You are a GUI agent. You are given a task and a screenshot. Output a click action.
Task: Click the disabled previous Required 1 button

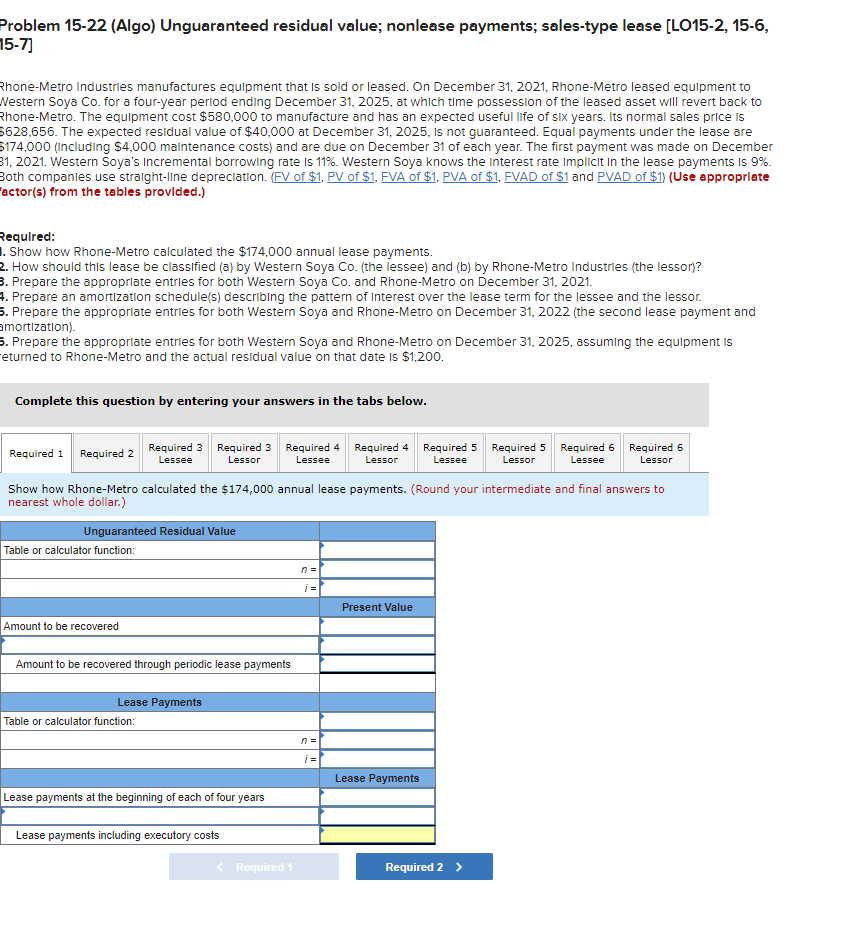point(254,867)
